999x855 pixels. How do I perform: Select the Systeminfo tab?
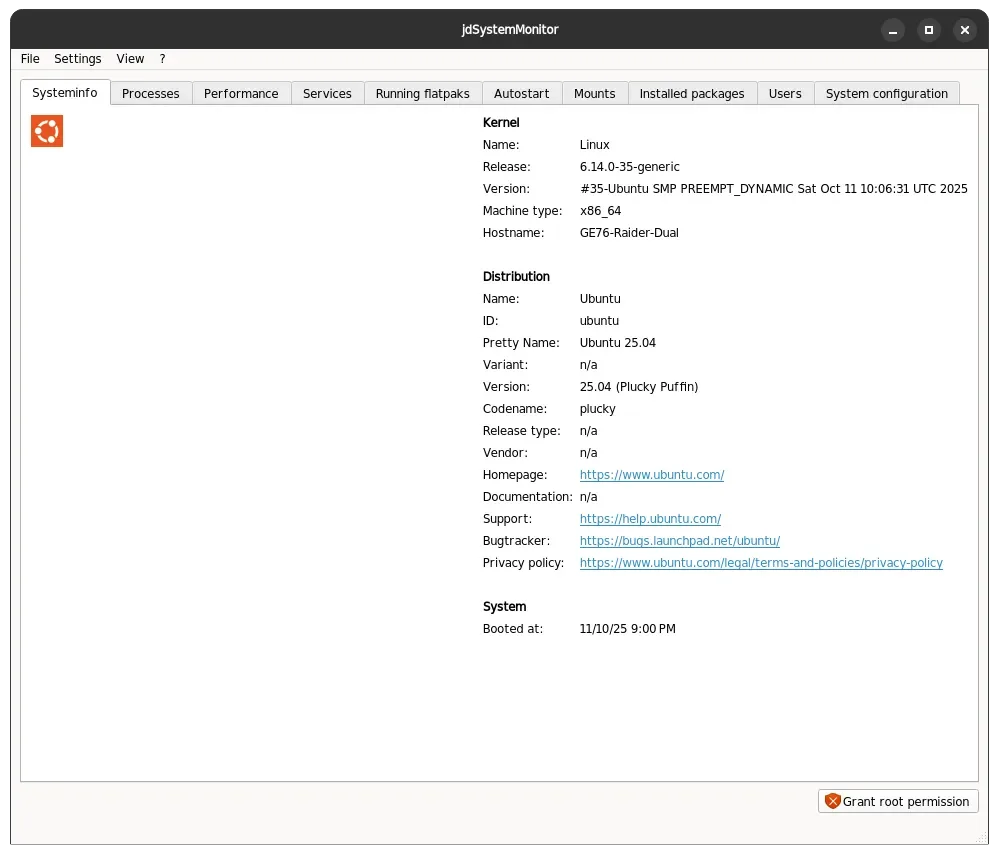pyautogui.click(x=65, y=92)
